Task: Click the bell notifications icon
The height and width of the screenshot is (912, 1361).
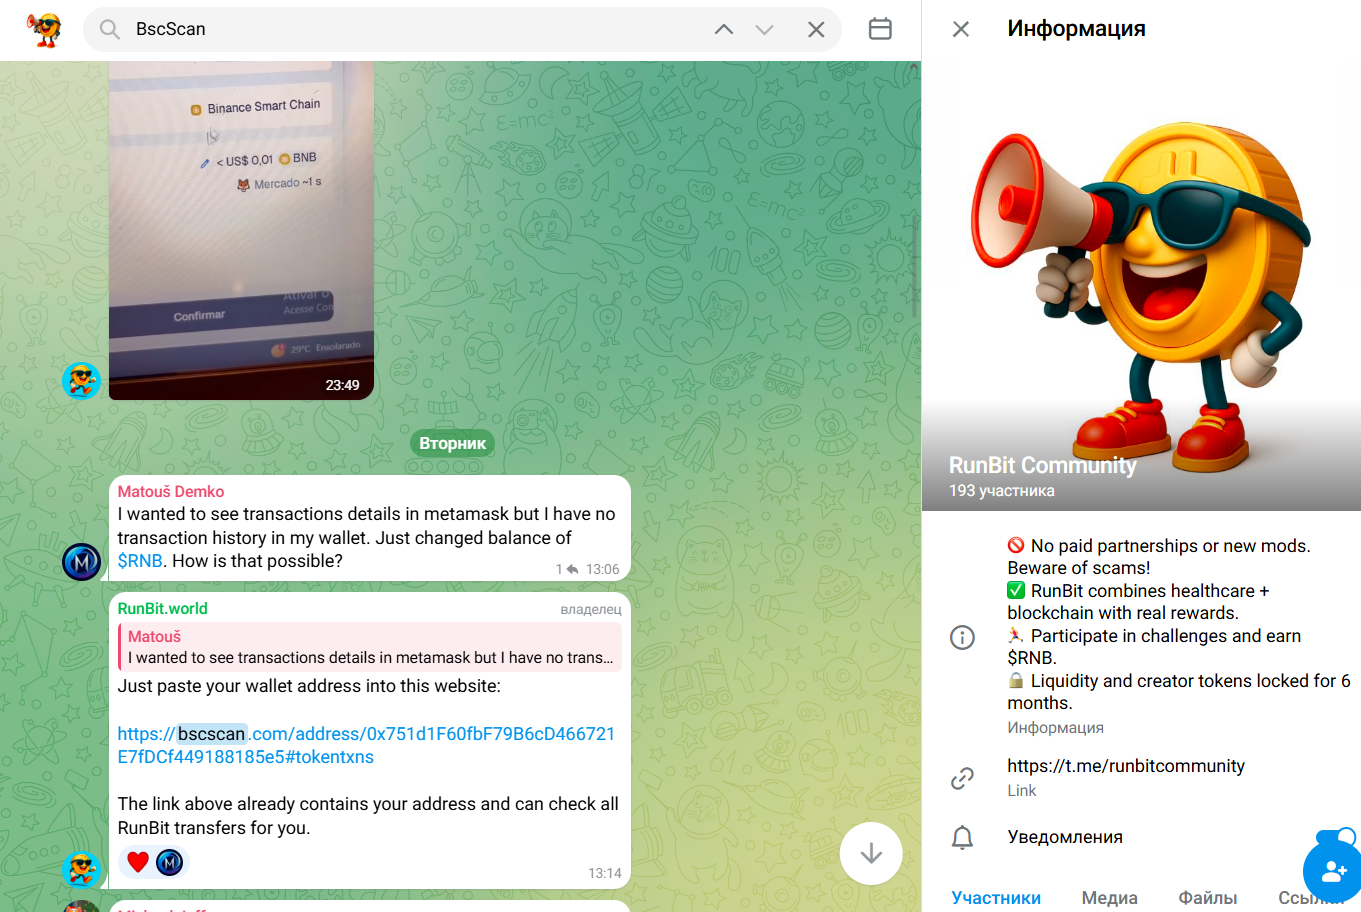Action: point(962,837)
